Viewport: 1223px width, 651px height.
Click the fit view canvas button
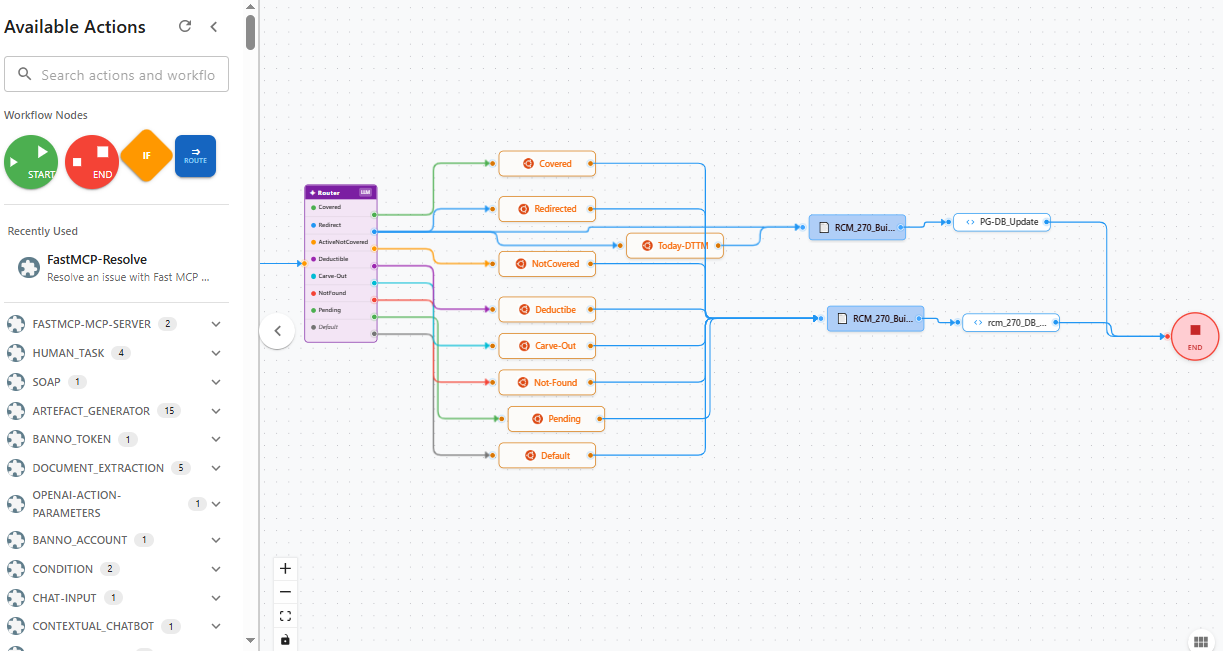(x=285, y=616)
